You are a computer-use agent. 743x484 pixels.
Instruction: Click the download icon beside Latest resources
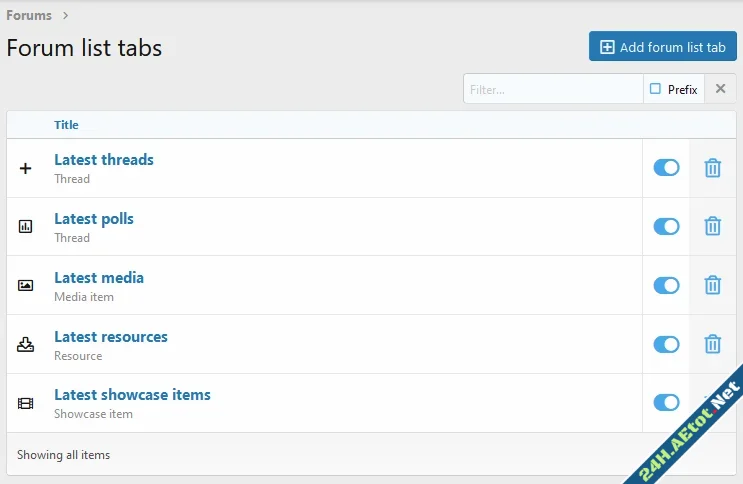pos(26,345)
